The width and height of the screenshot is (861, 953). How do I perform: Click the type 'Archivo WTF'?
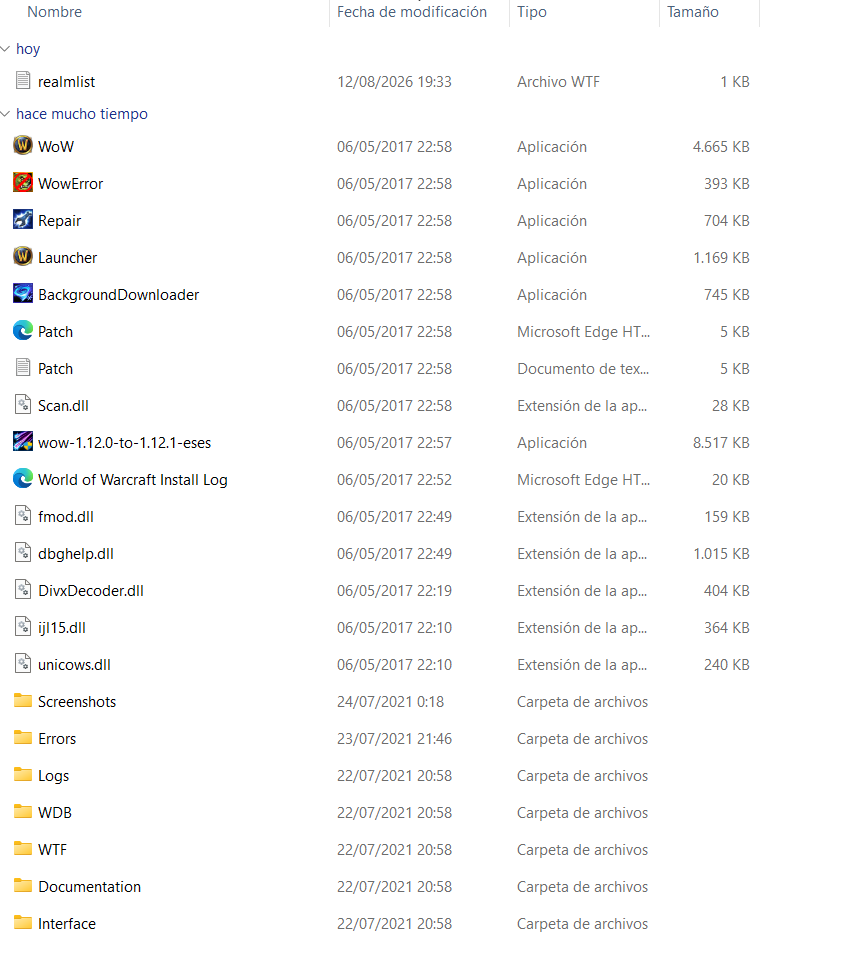[x=558, y=81]
